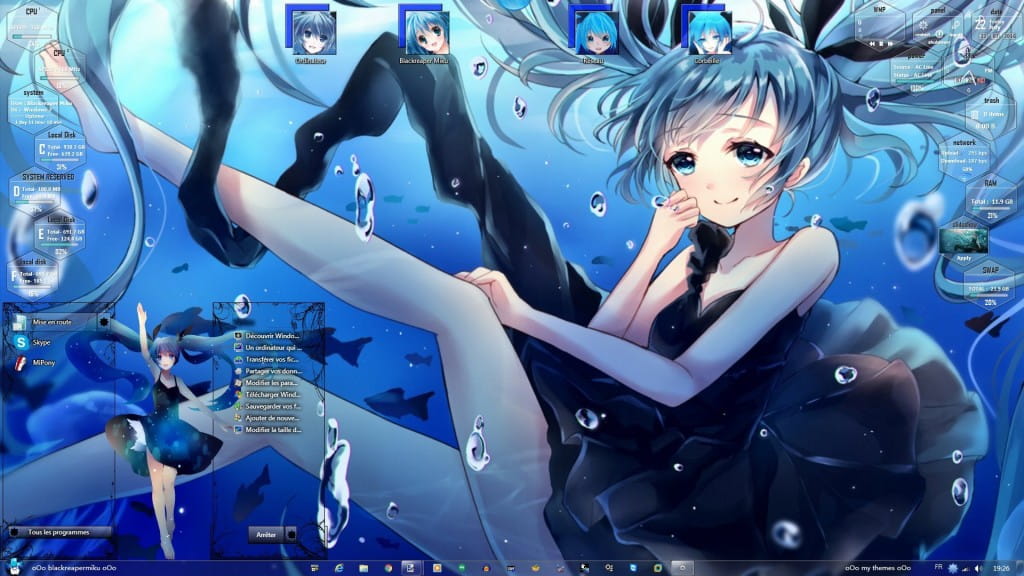
Task: Go to previous track in the WMP widget
Action: pyautogui.click(x=871, y=43)
